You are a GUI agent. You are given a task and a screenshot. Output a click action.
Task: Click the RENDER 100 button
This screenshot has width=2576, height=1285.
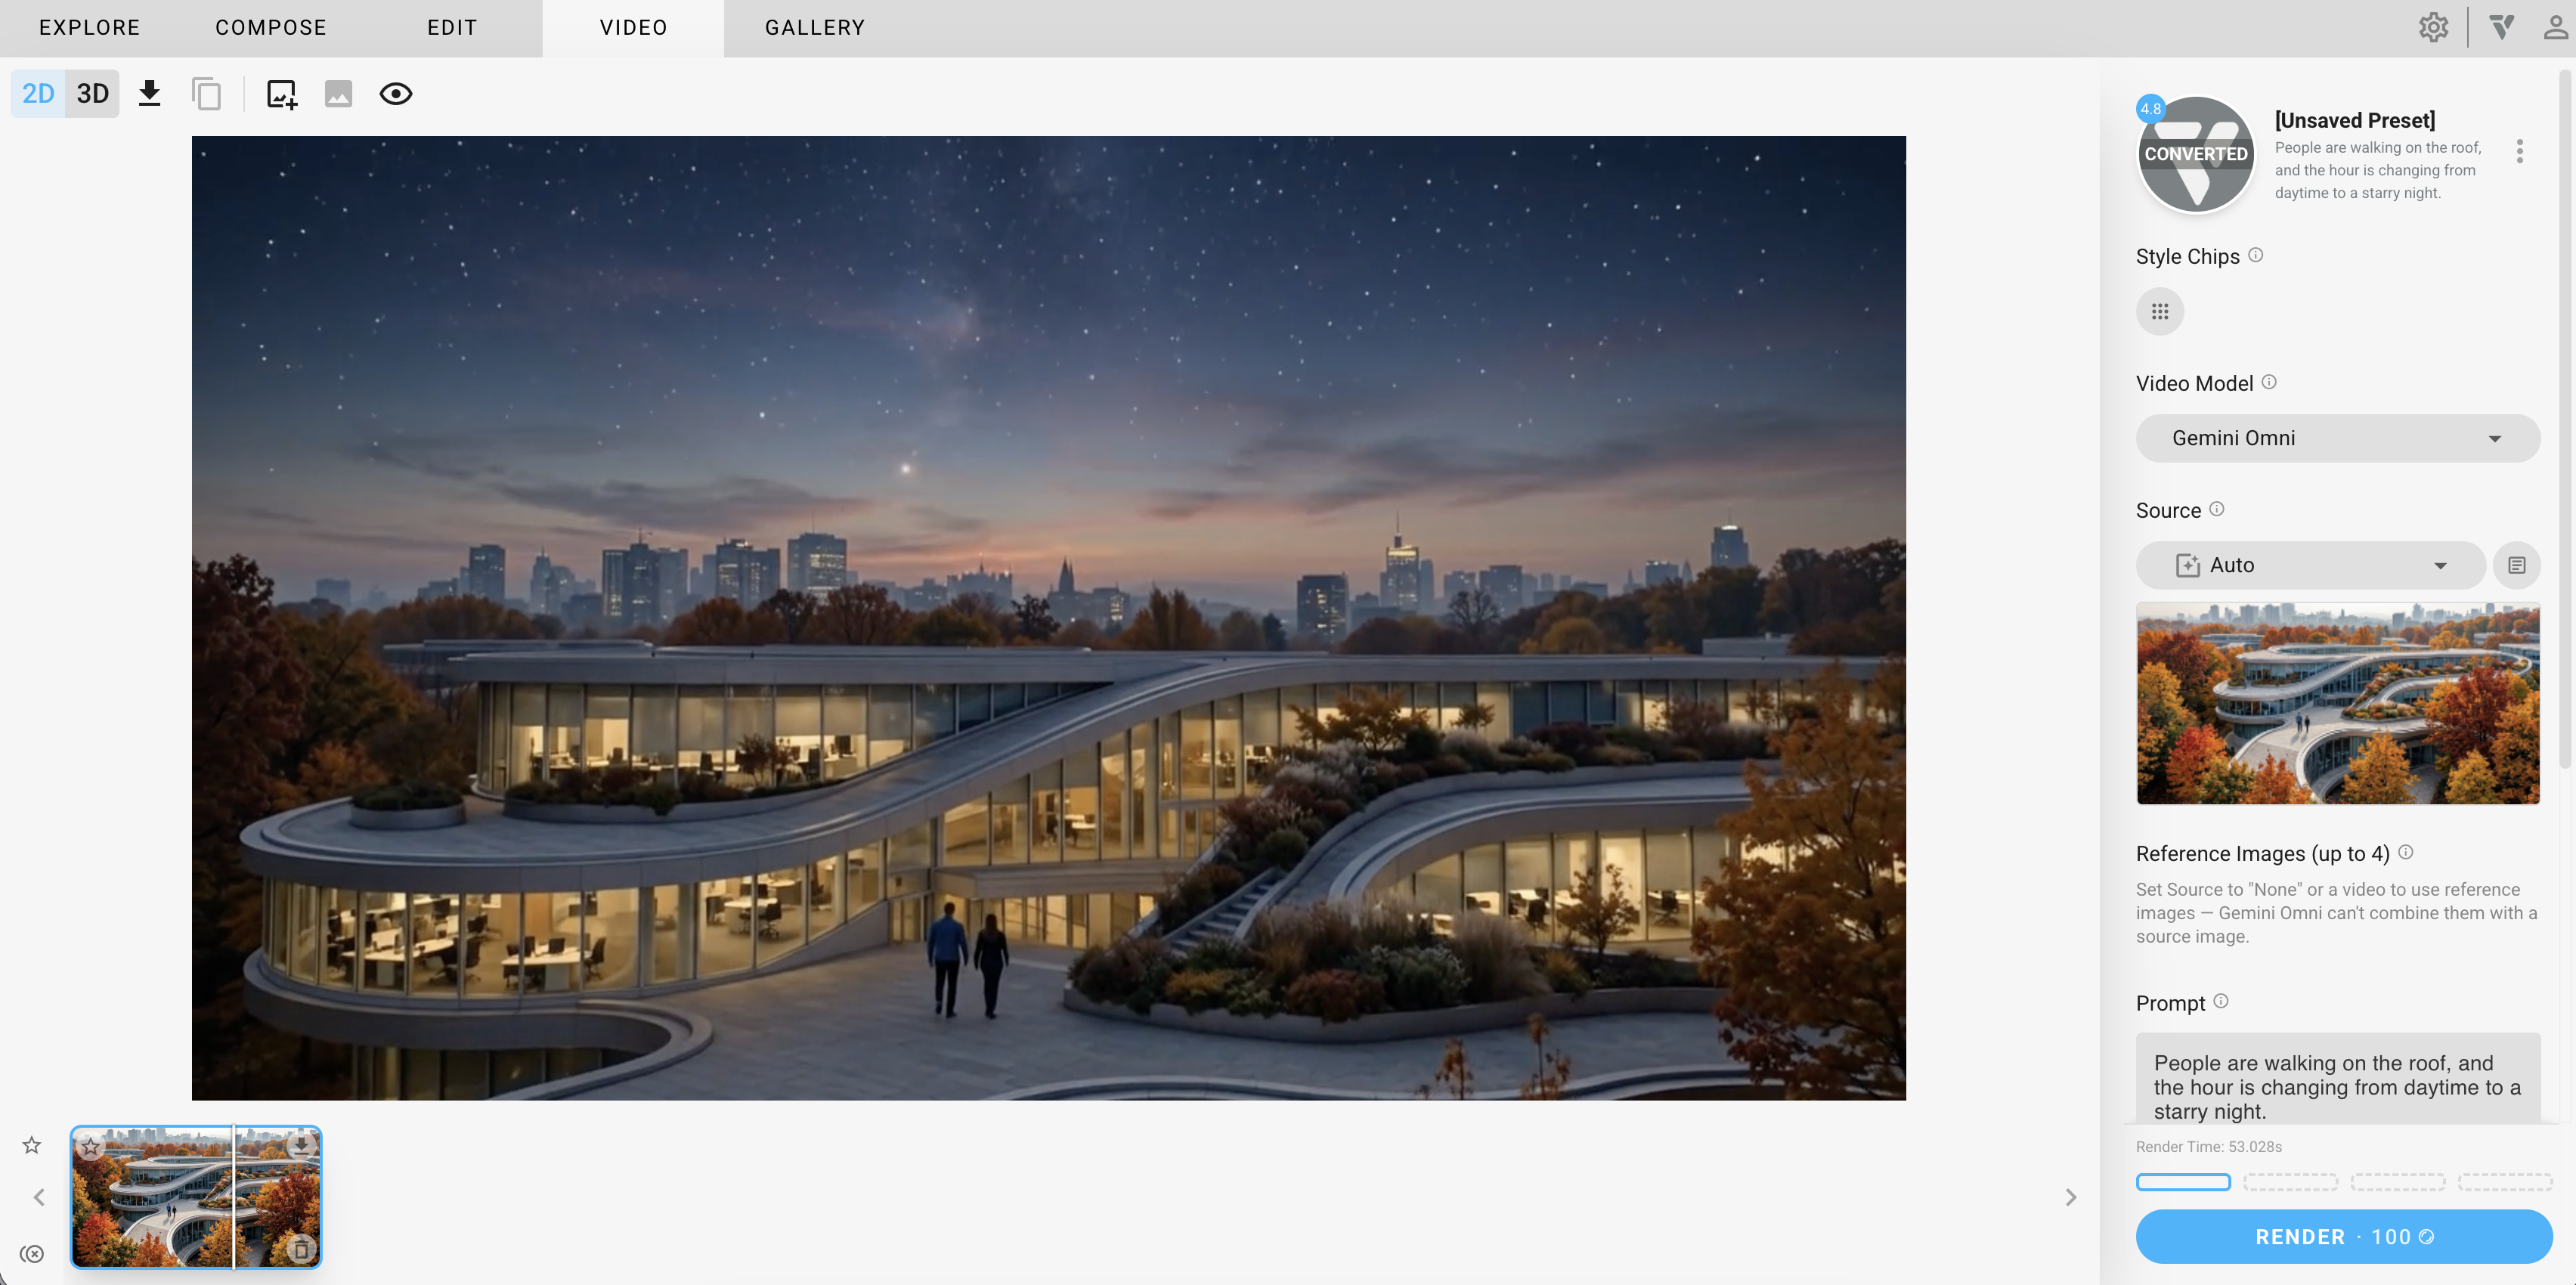pyautogui.click(x=2344, y=1237)
